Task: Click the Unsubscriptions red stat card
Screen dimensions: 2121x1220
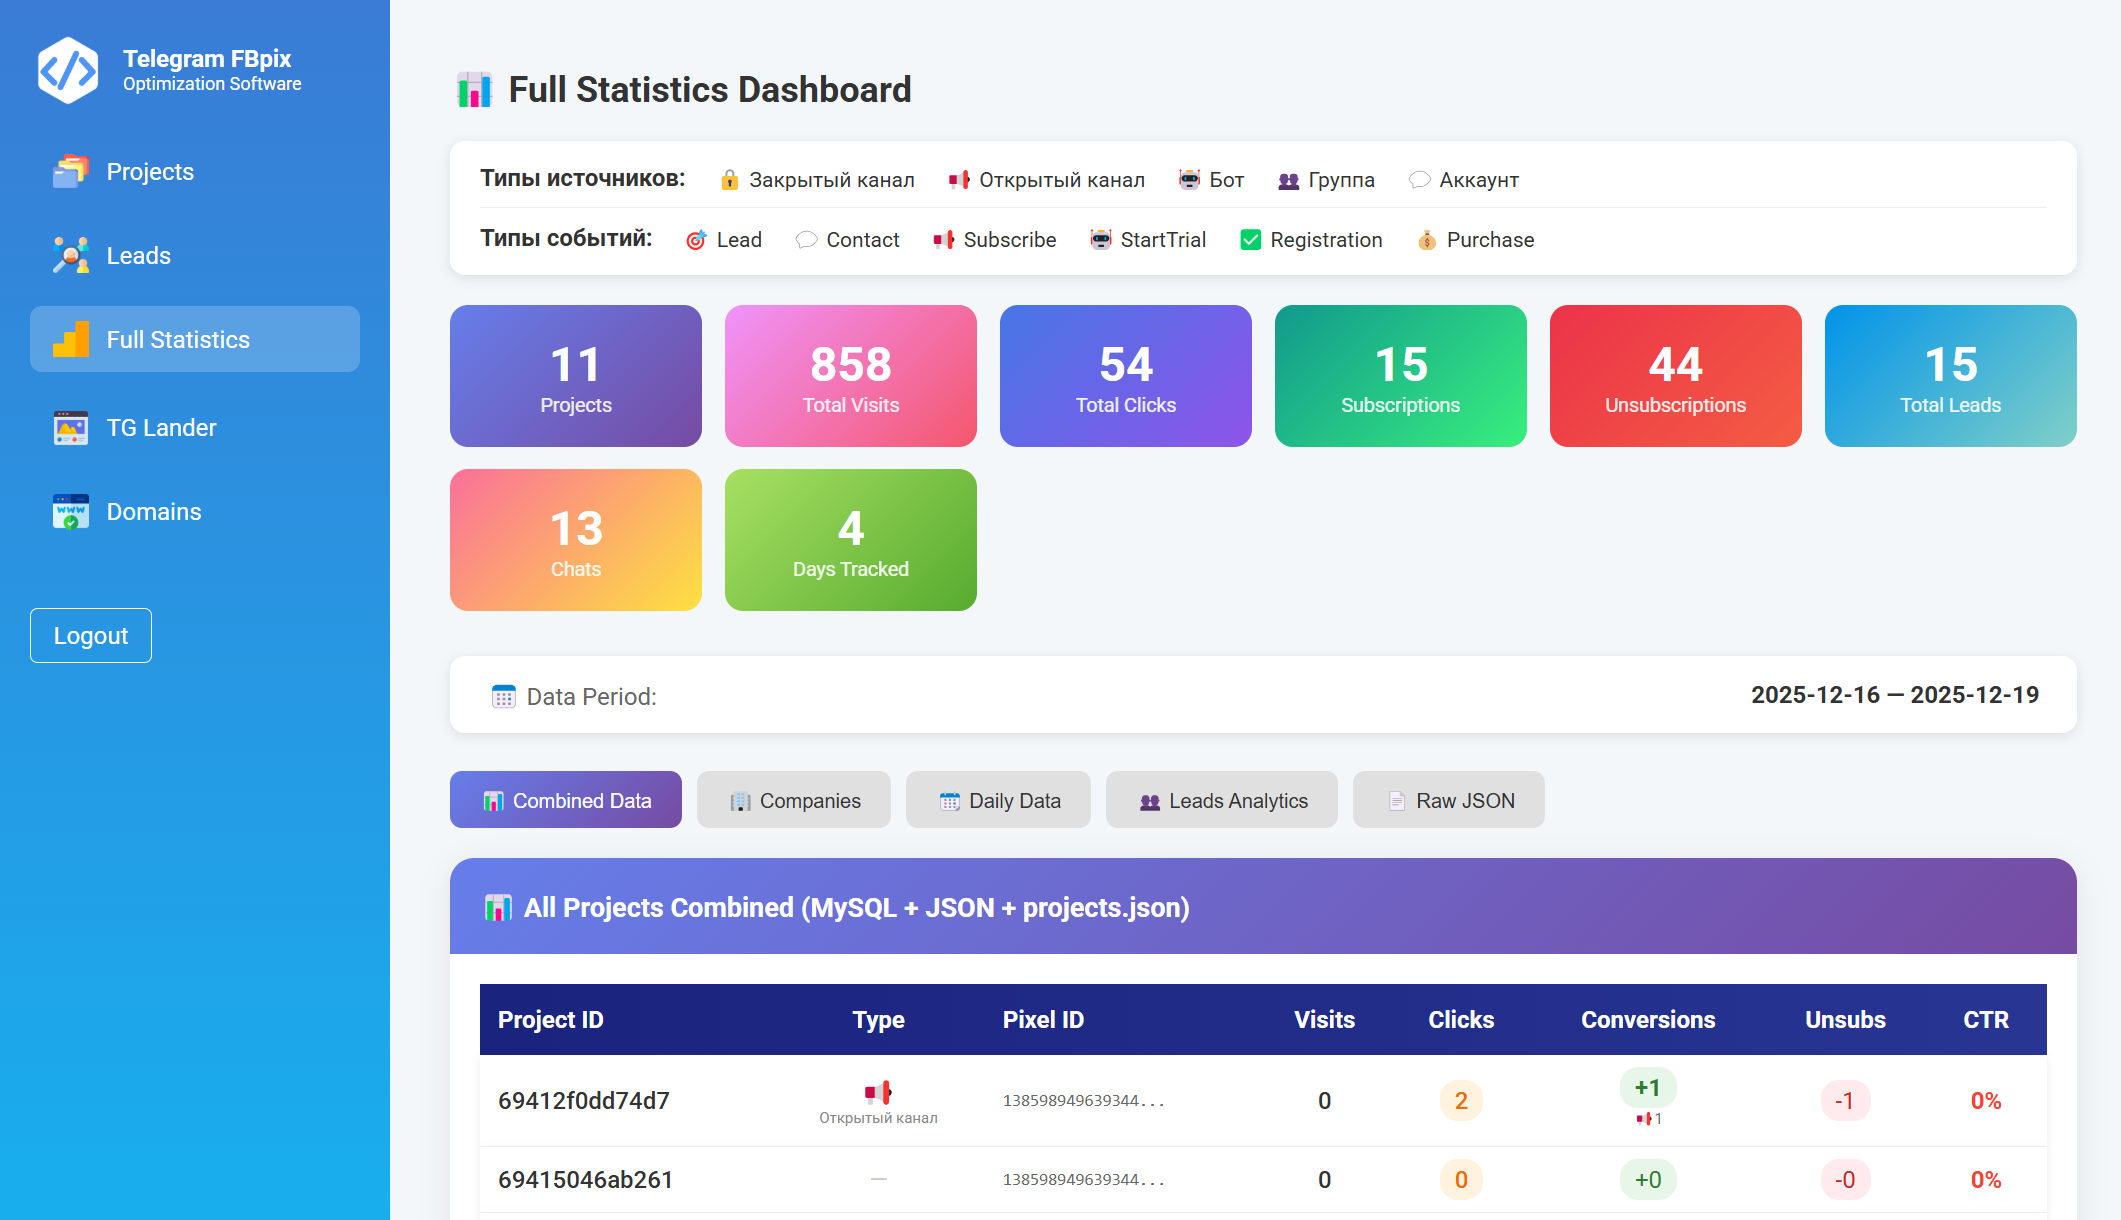Action: 1675,376
